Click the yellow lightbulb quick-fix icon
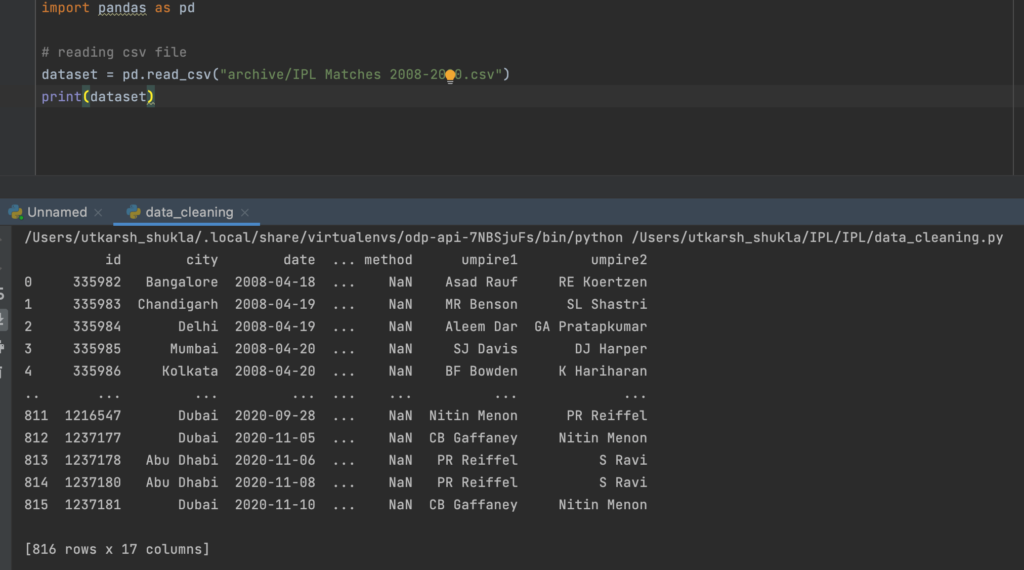 coord(450,75)
